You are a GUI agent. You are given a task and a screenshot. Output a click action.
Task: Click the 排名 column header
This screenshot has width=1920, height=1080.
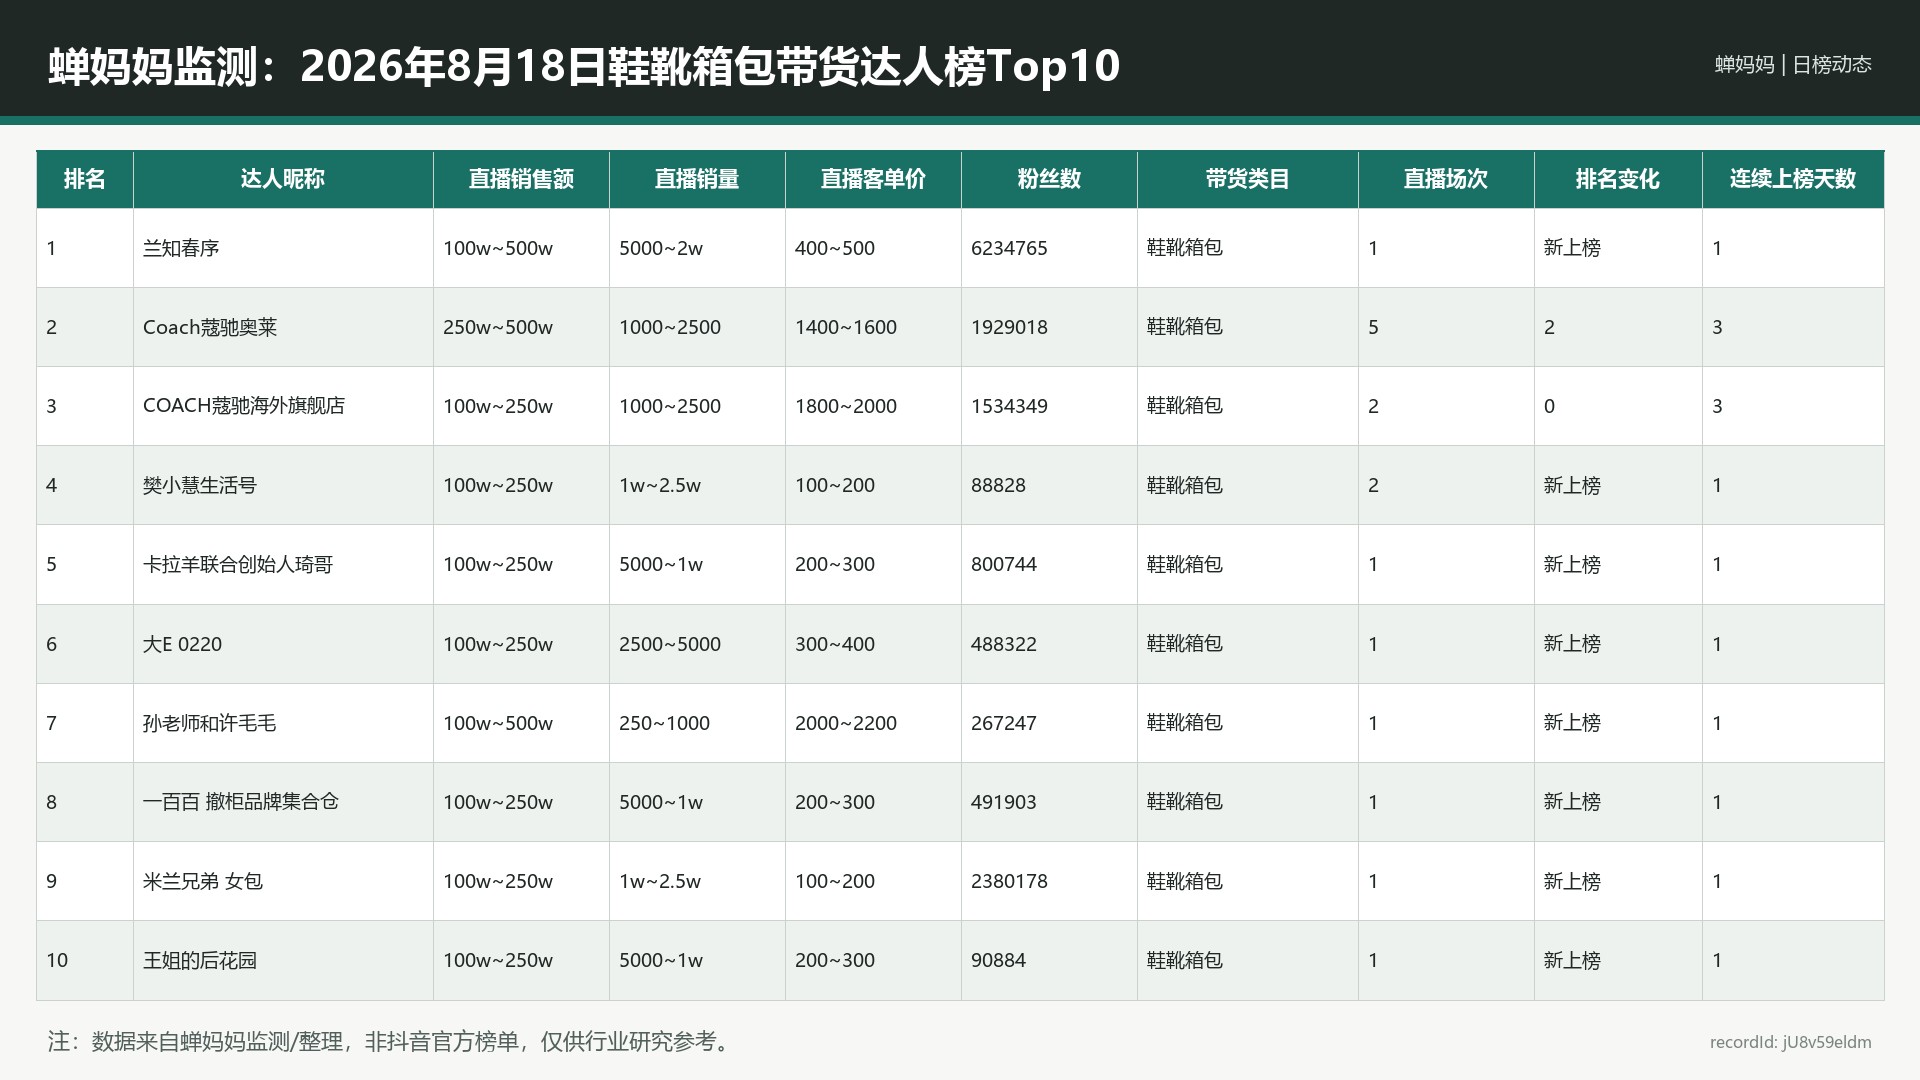point(85,179)
